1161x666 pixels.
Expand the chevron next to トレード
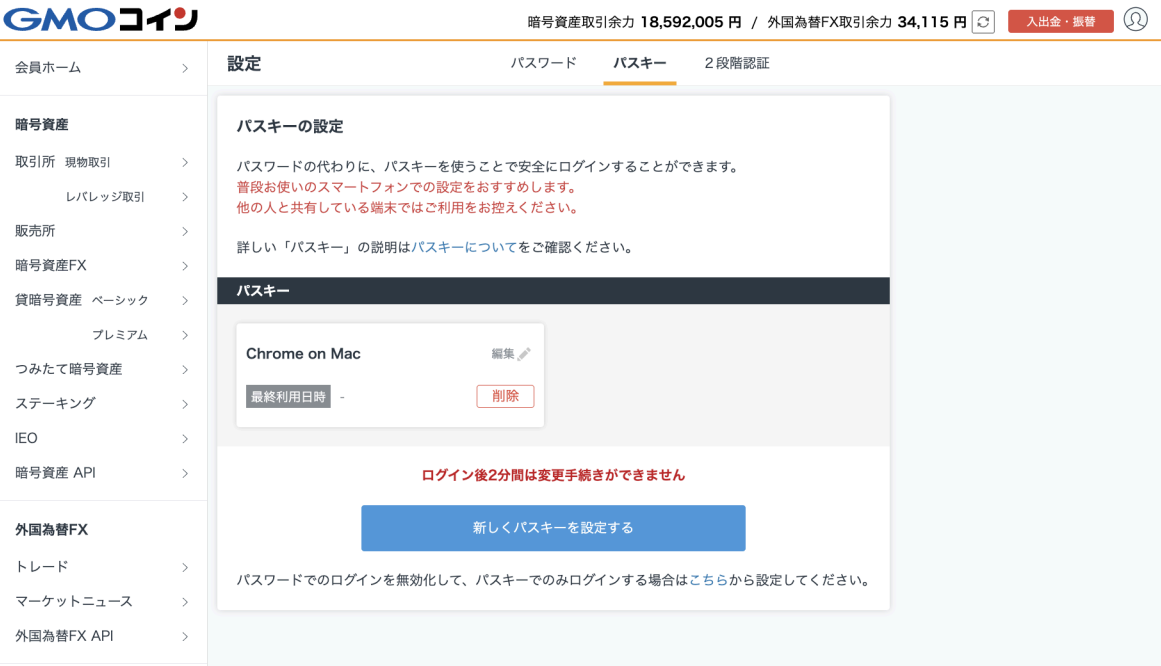[x=185, y=567]
